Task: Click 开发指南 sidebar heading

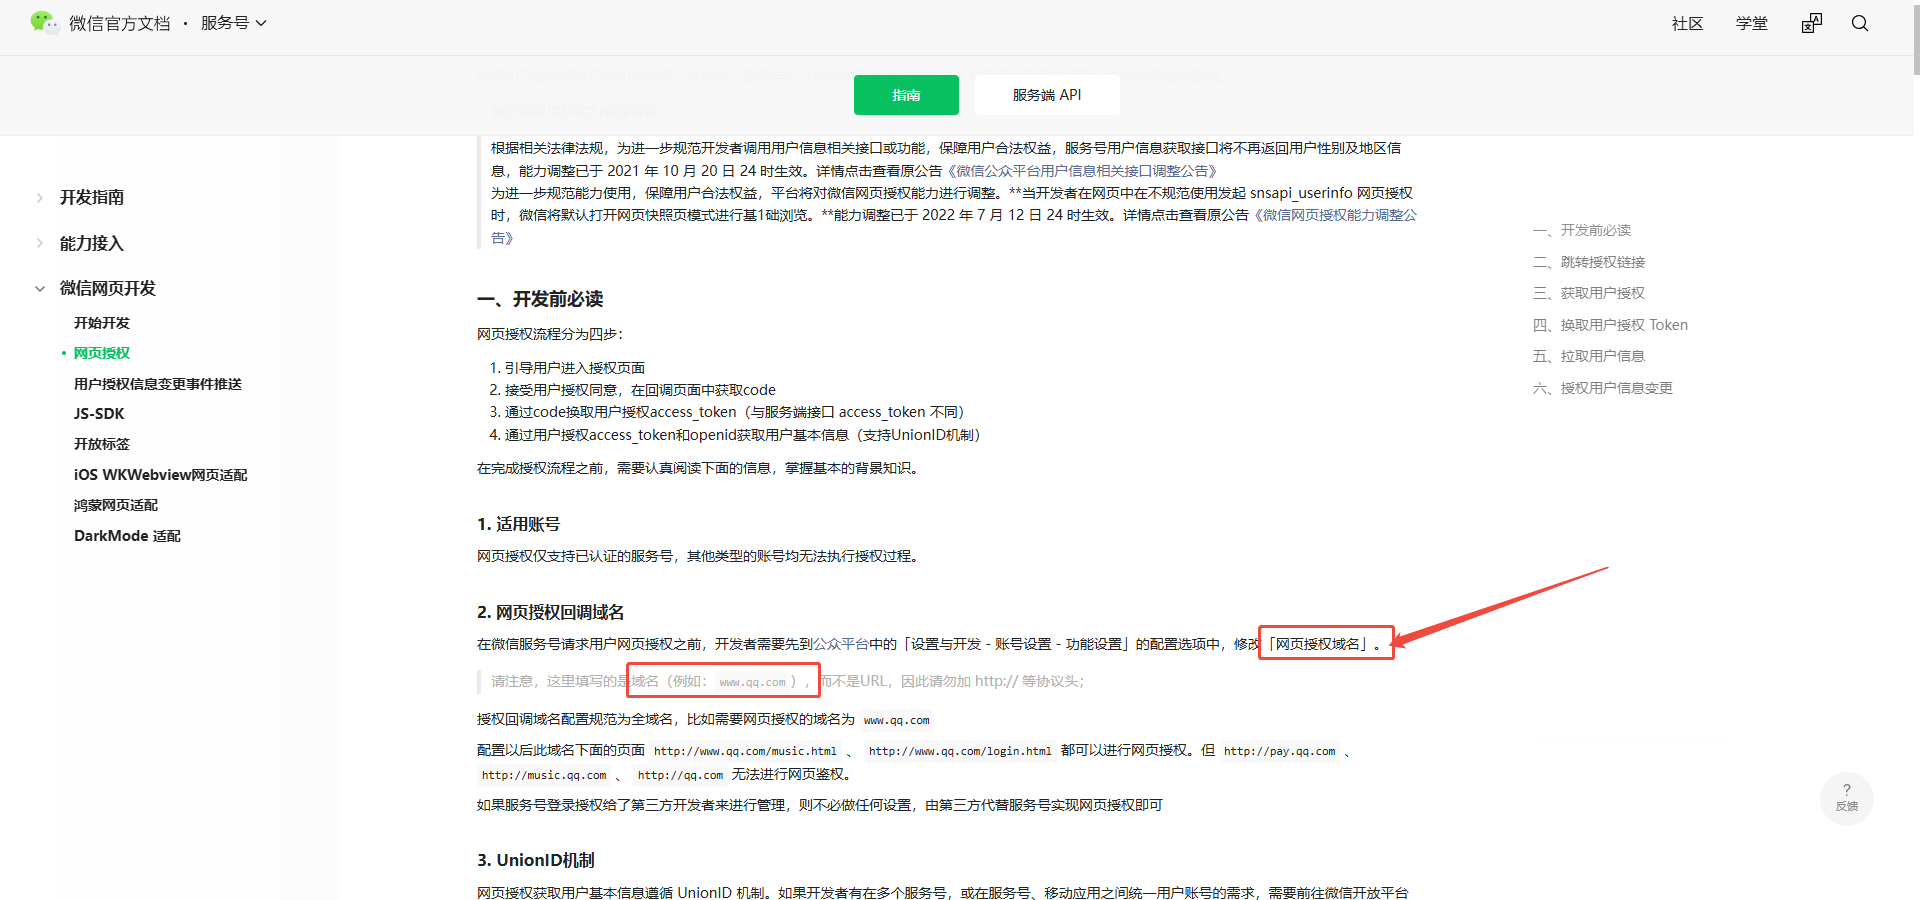Action: [92, 198]
